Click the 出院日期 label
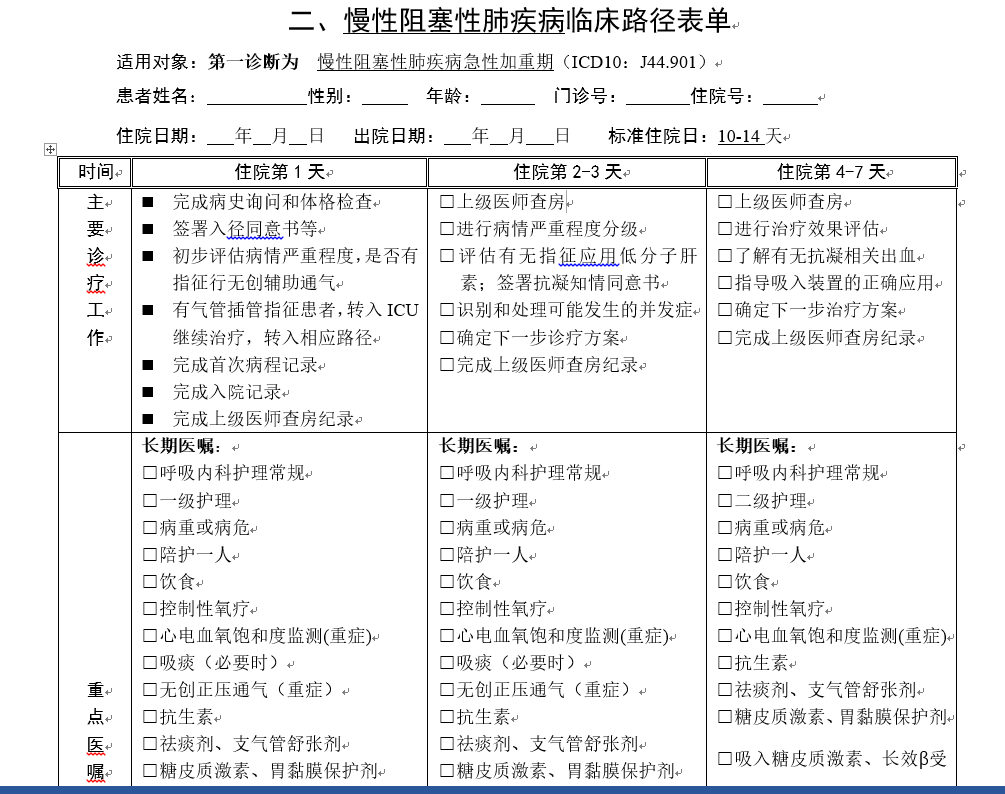 coord(394,136)
